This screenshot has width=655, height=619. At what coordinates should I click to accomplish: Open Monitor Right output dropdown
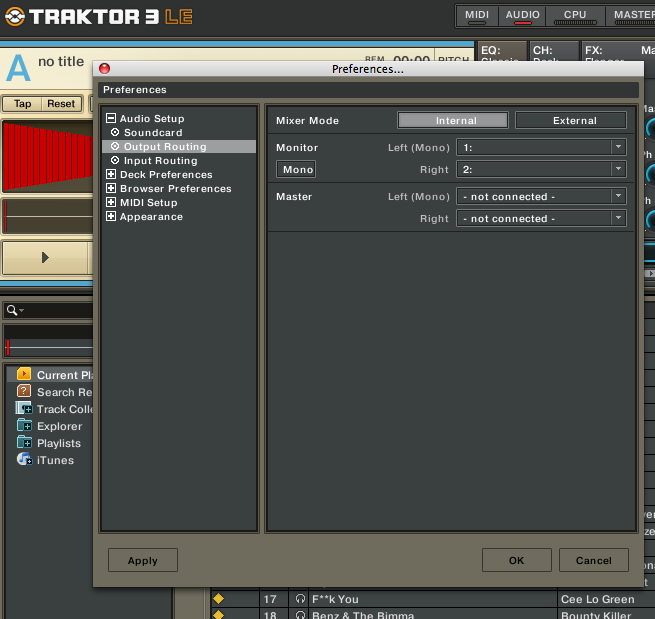pos(541,169)
